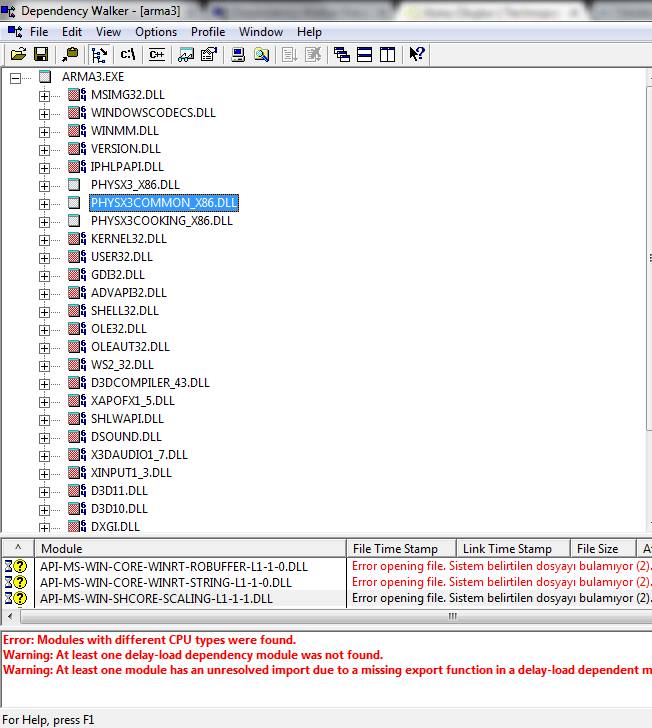Click the Tile Vertically toolbar icon

(x=387, y=54)
